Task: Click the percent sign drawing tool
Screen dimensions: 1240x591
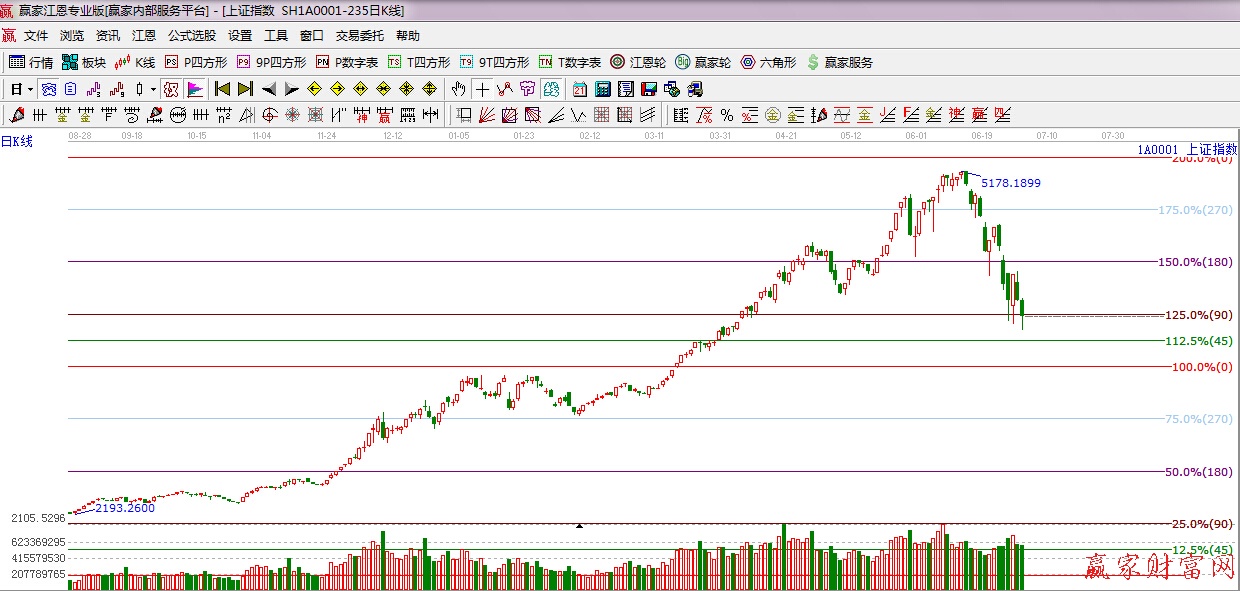Action: [726, 115]
